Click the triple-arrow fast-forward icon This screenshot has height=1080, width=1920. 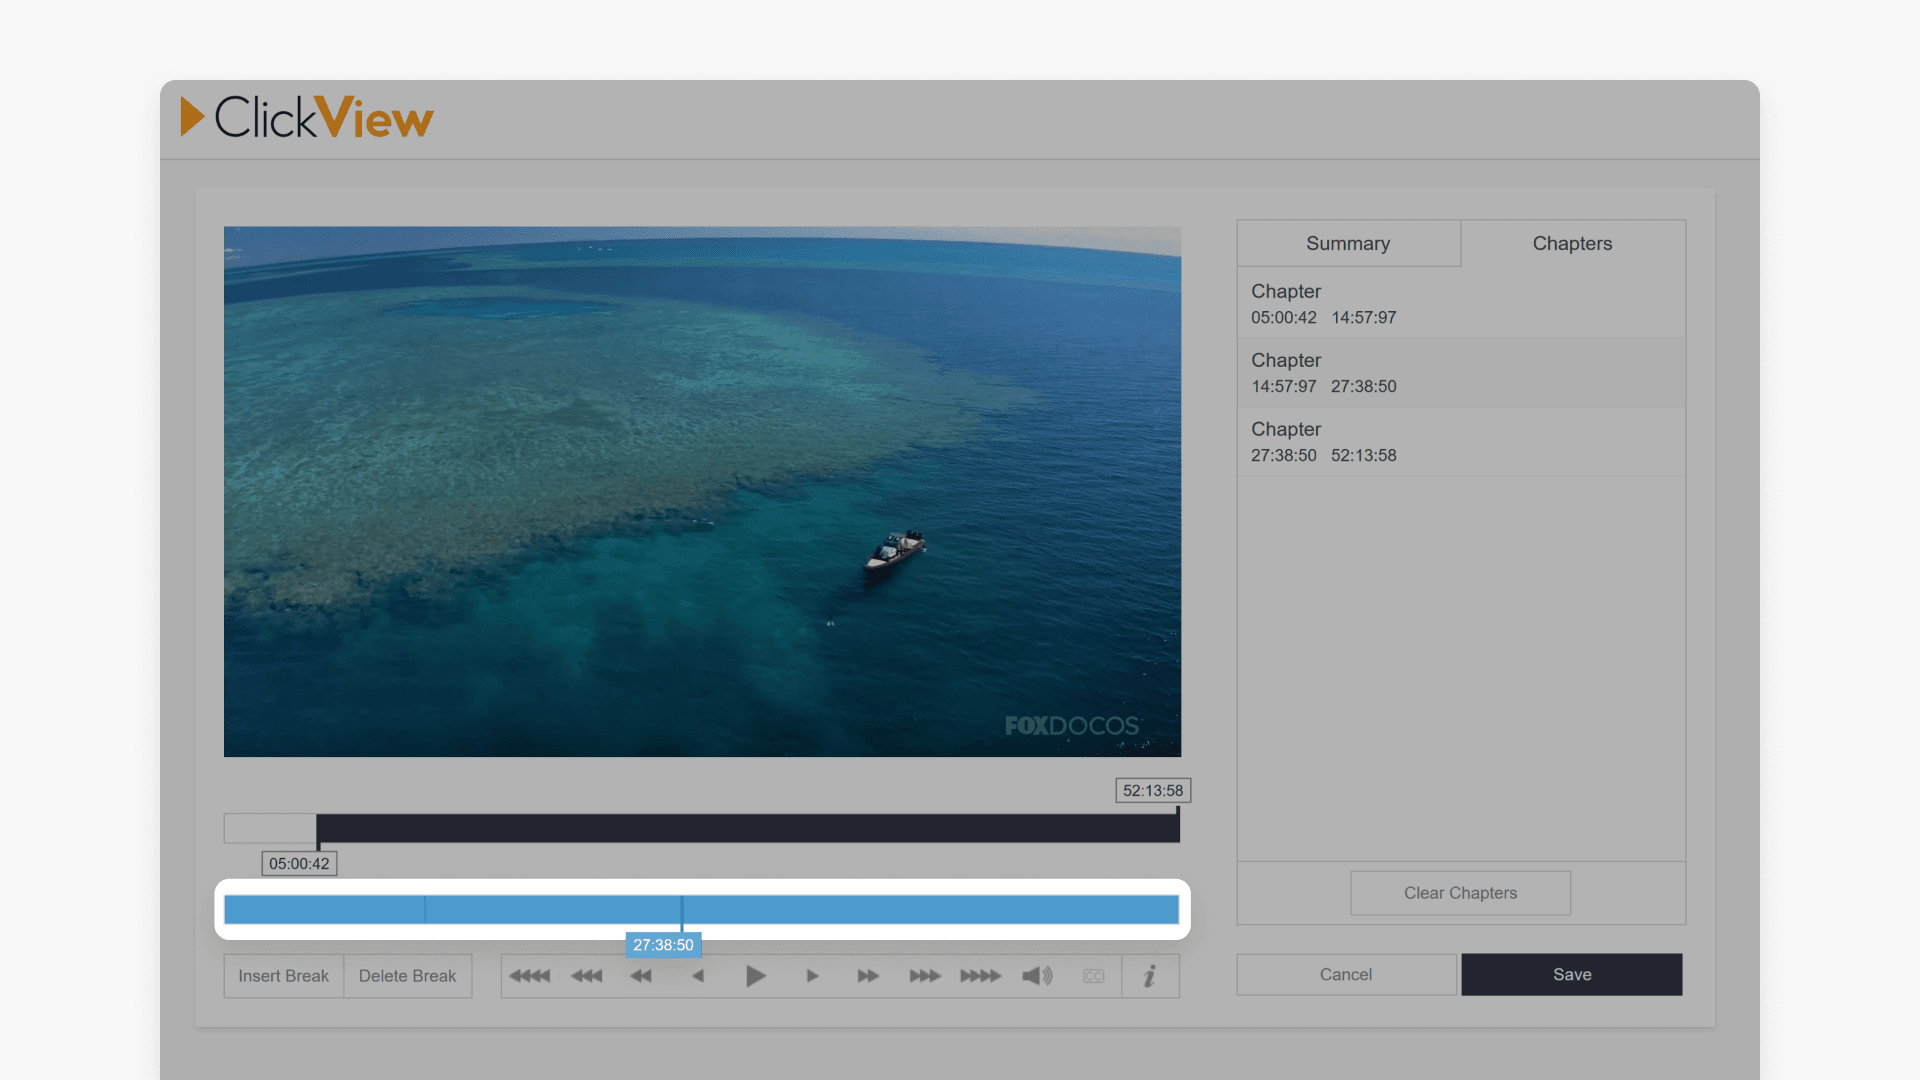(924, 976)
